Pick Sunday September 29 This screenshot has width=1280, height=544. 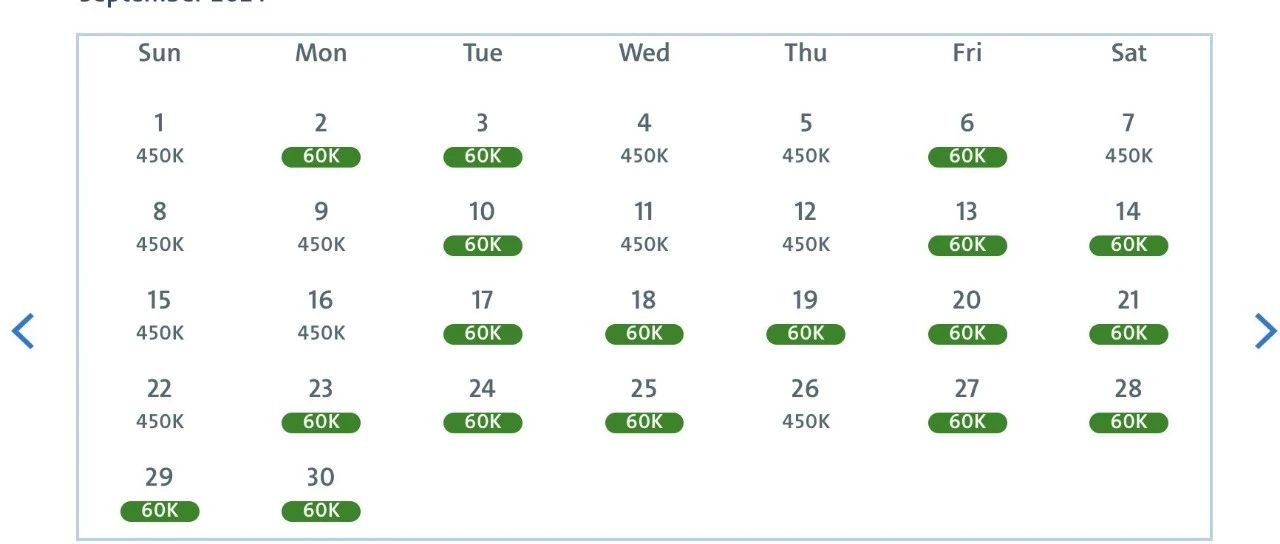coord(160,493)
